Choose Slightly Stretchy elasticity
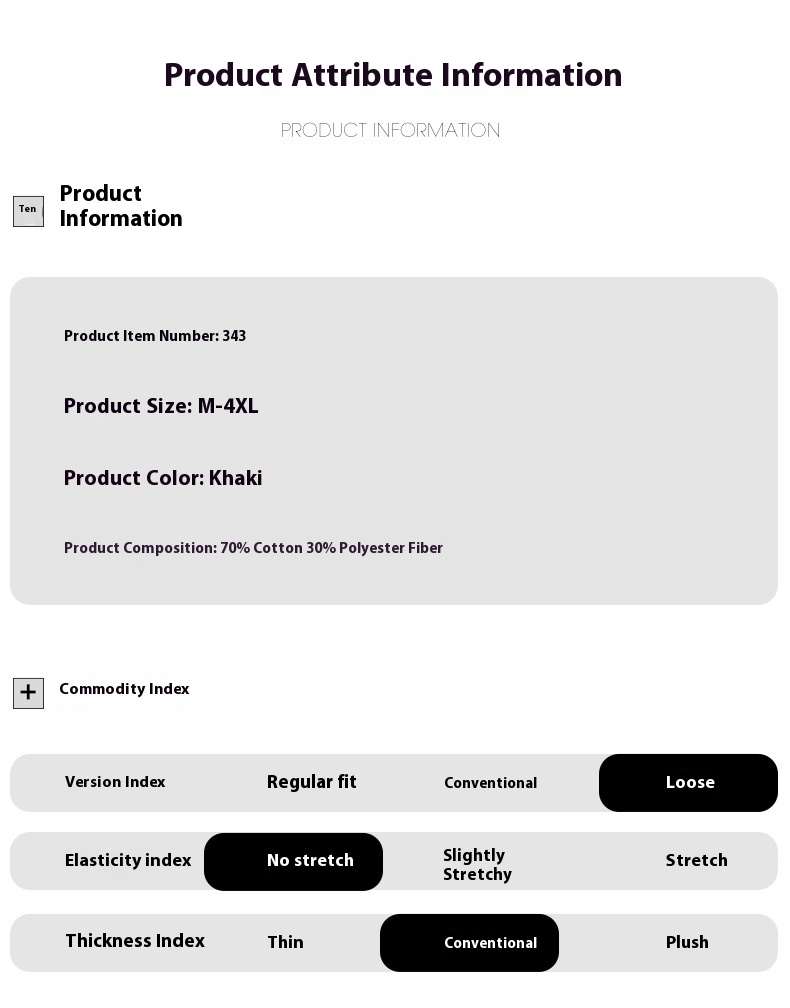790x1008 pixels. pos(477,865)
